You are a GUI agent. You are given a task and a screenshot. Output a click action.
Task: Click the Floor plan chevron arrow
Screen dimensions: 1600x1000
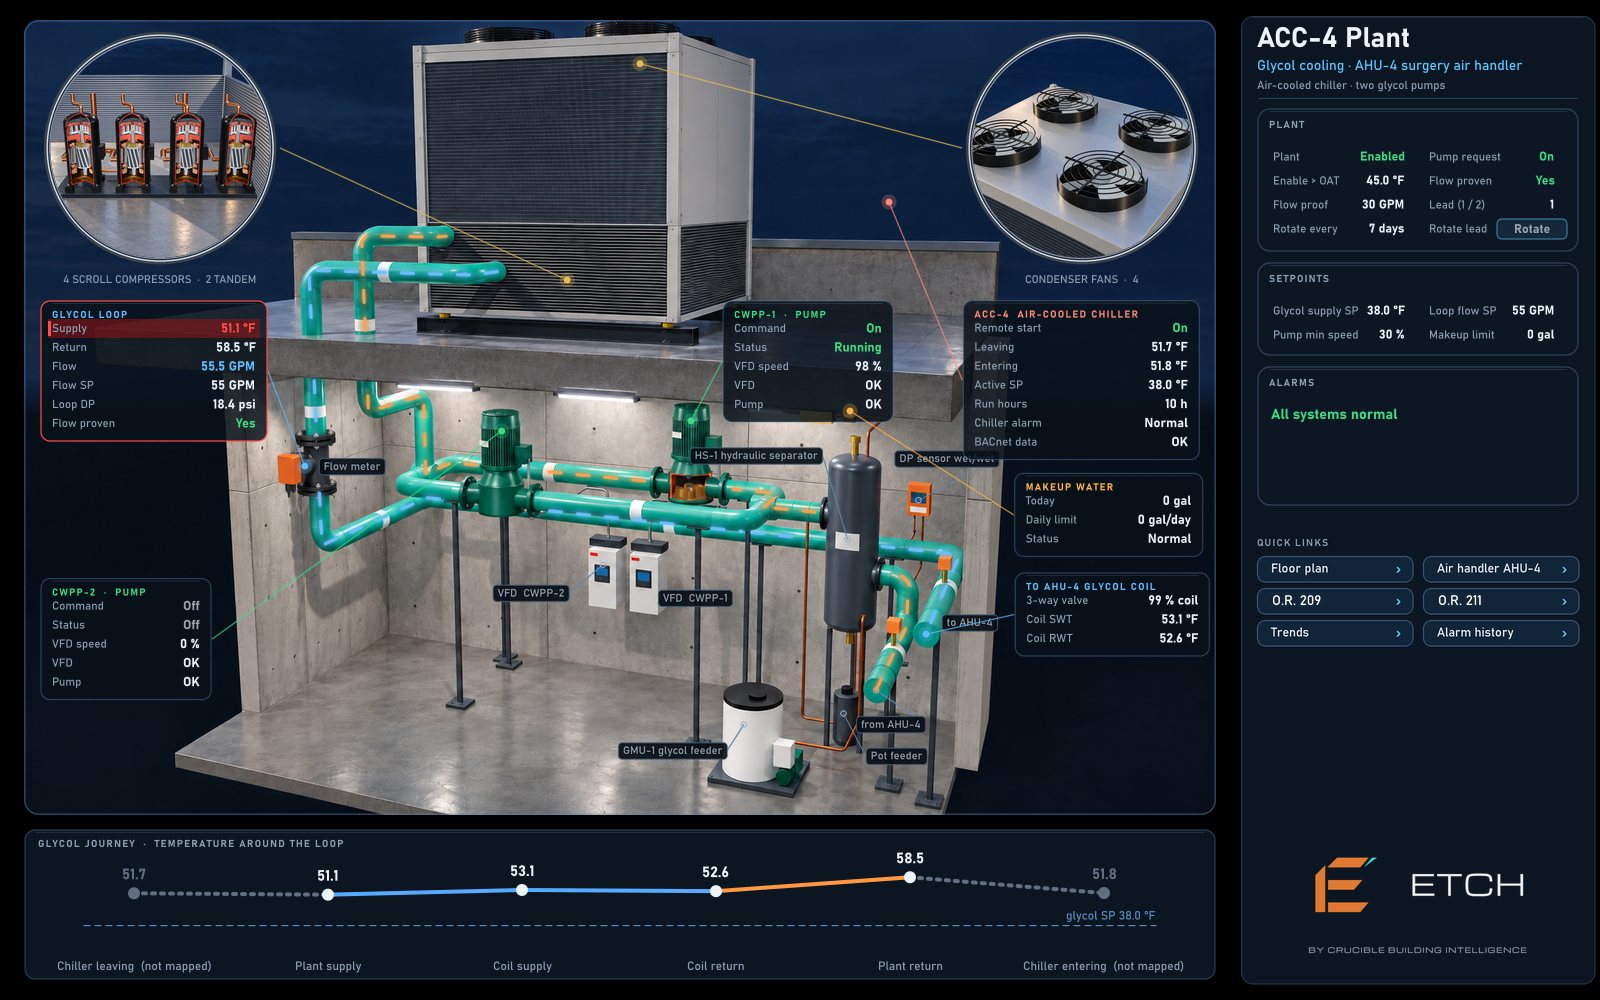click(1398, 570)
